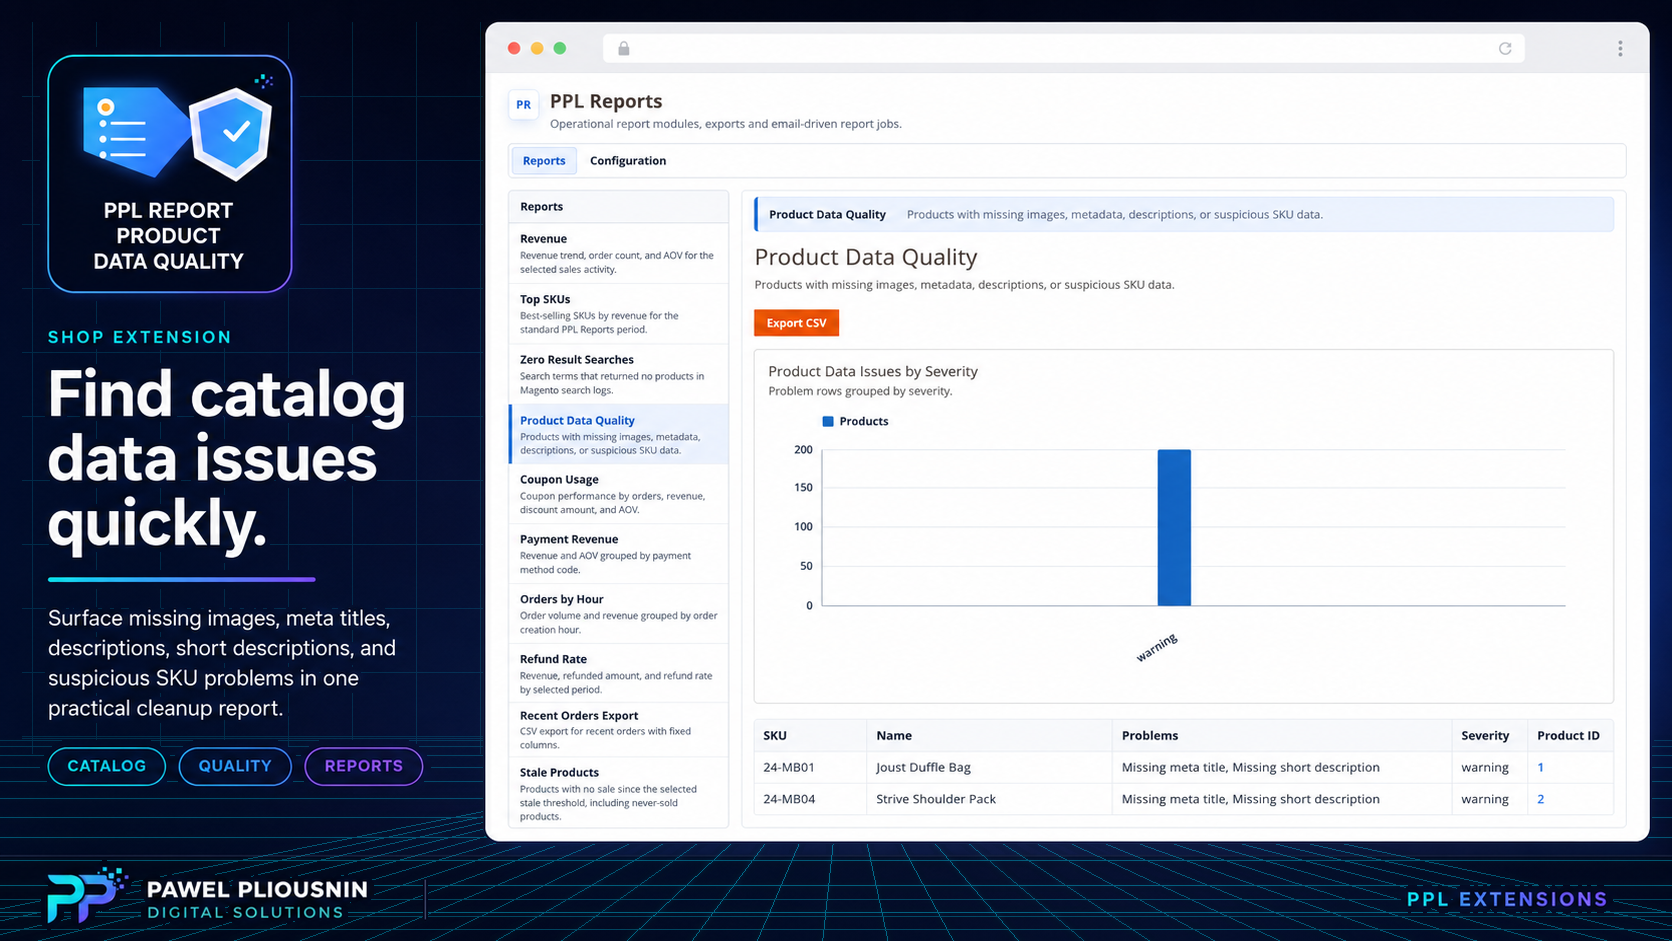
Task: Click the PPL Reports page title
Action: tap(606, 101)
